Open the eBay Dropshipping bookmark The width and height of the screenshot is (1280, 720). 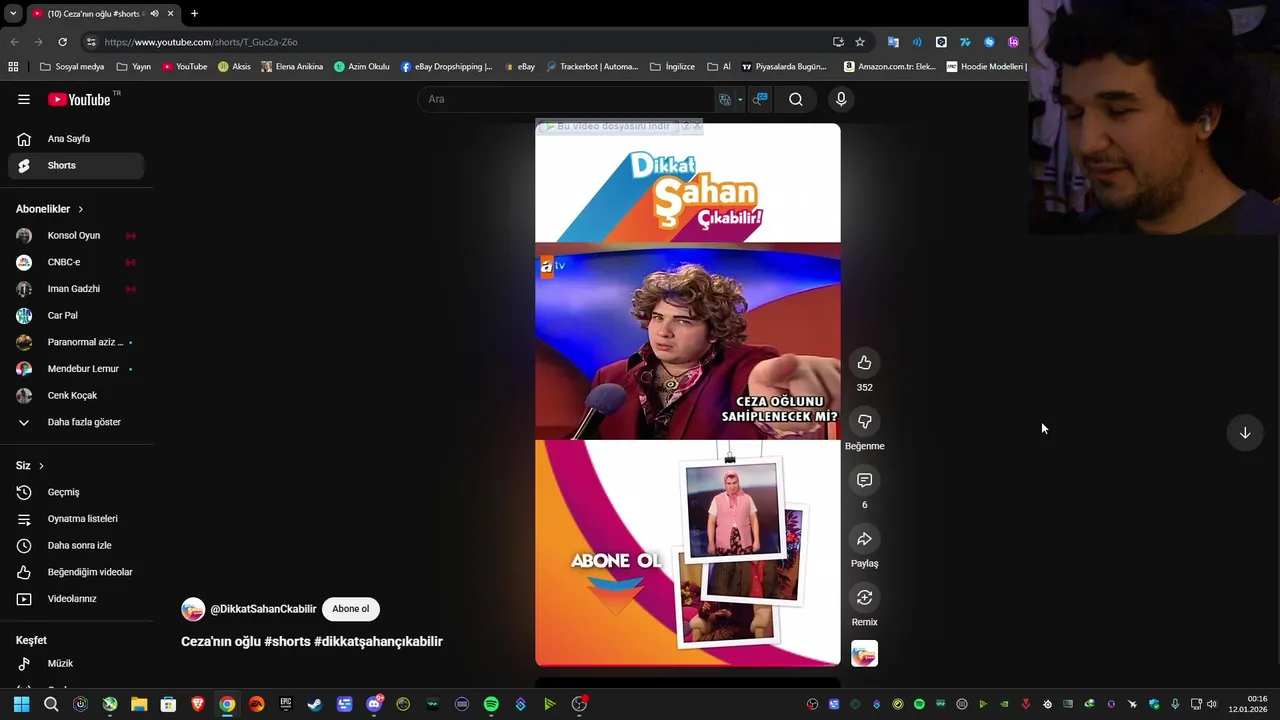tap(447, 67)
